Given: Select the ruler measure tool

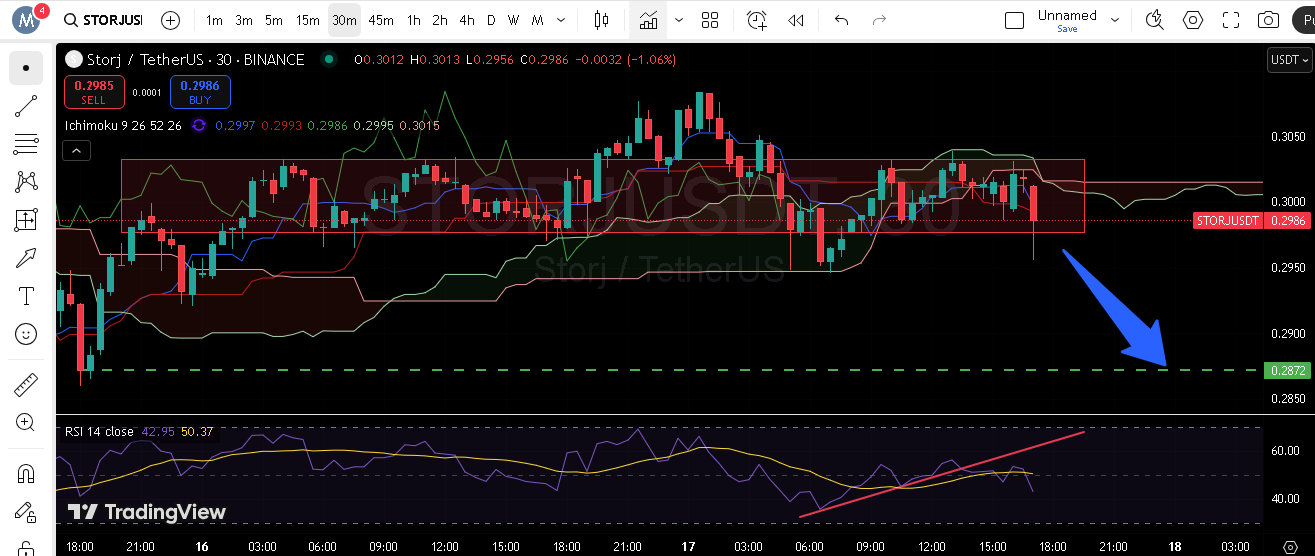Looking at the screenshot, I should point(26,384).
